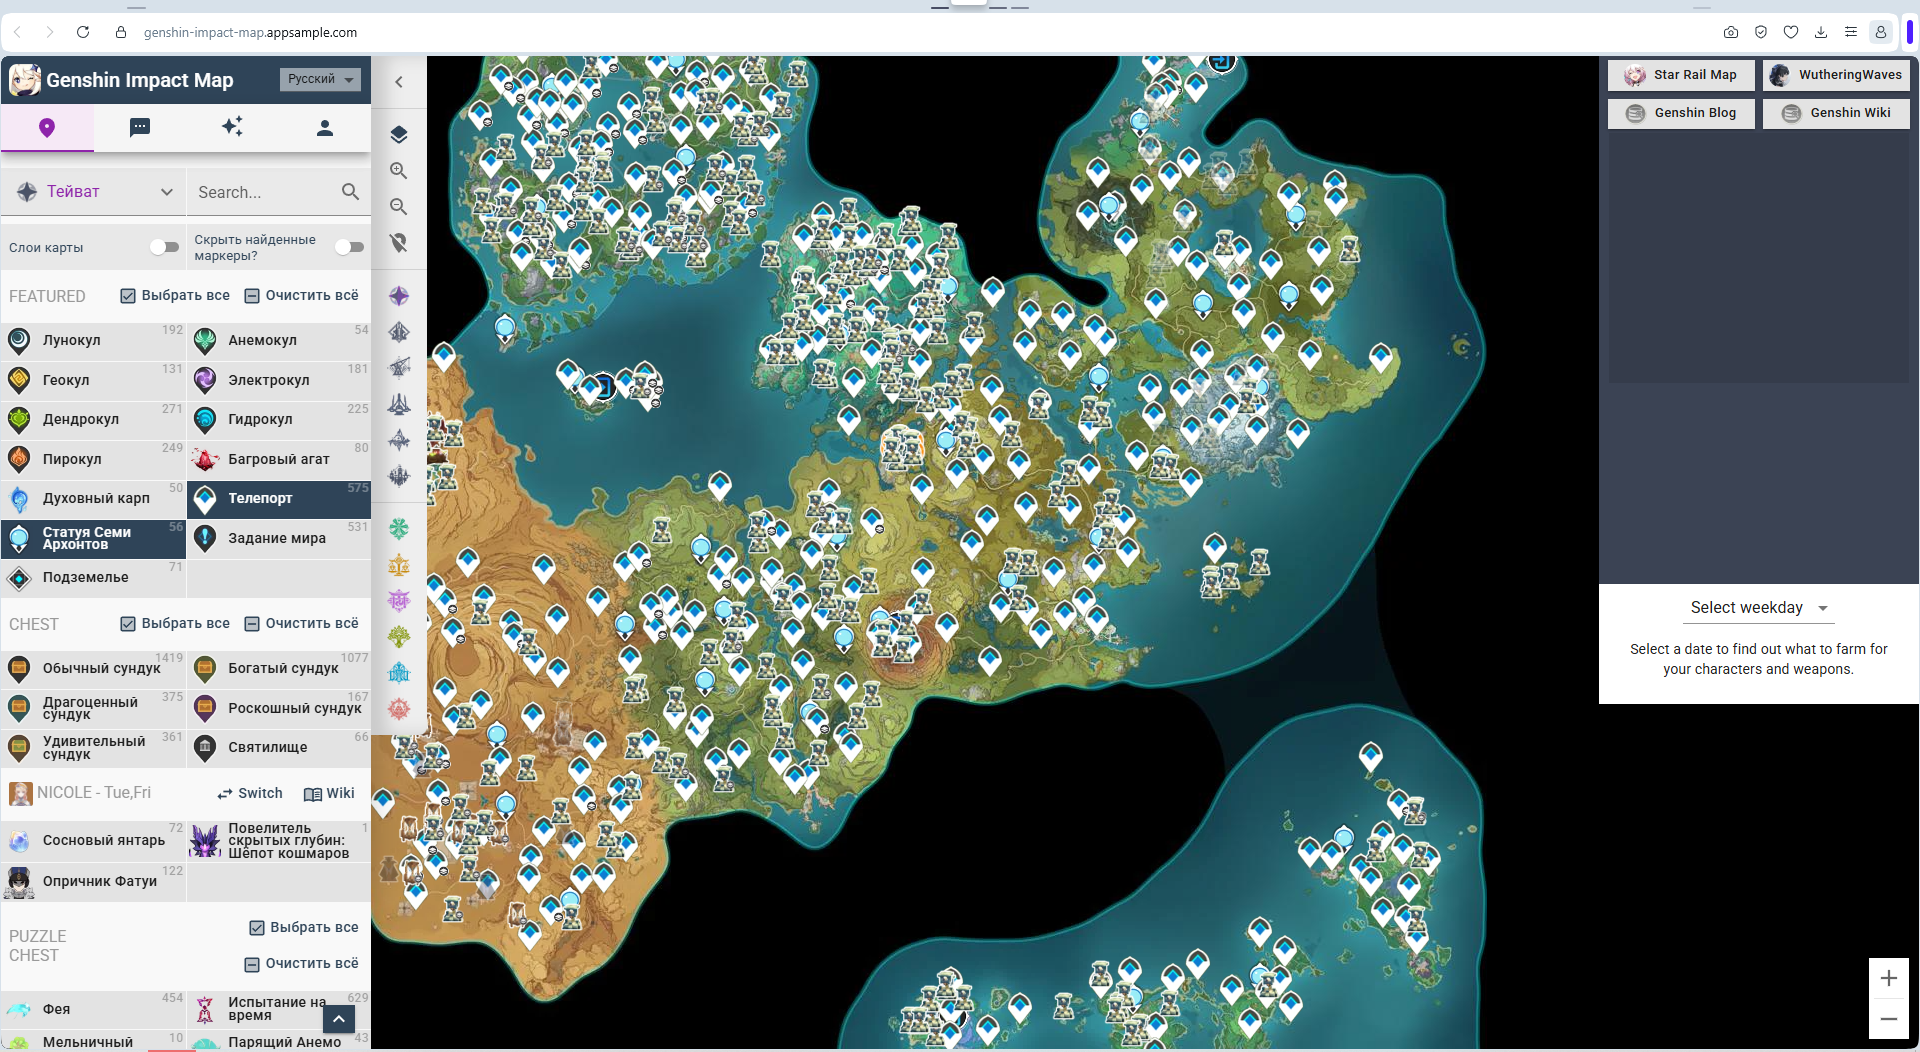Image resolution: width=1920 pixels, height=1052 pixels.
Task: Click the magnifier zoom-out toolbar icon
Action: (399, 207)
